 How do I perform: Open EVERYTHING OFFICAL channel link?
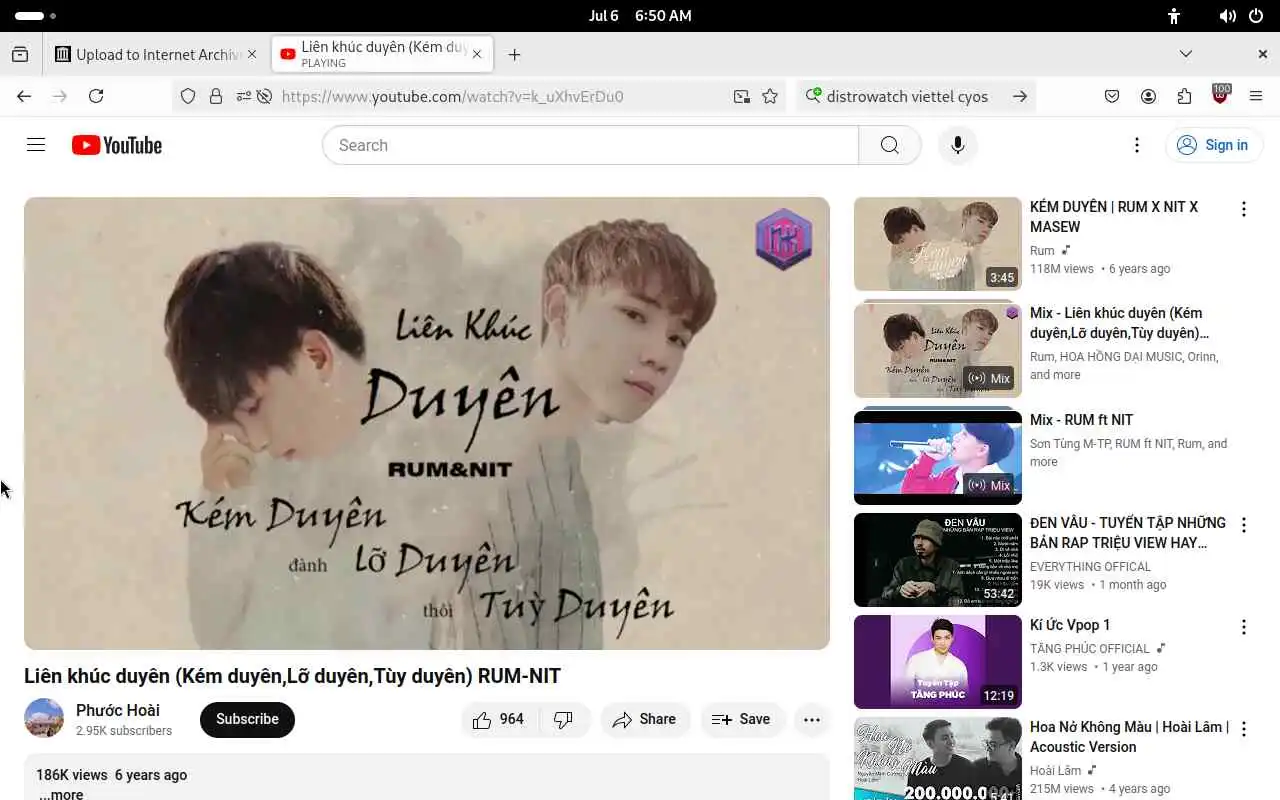[1090, 566]
